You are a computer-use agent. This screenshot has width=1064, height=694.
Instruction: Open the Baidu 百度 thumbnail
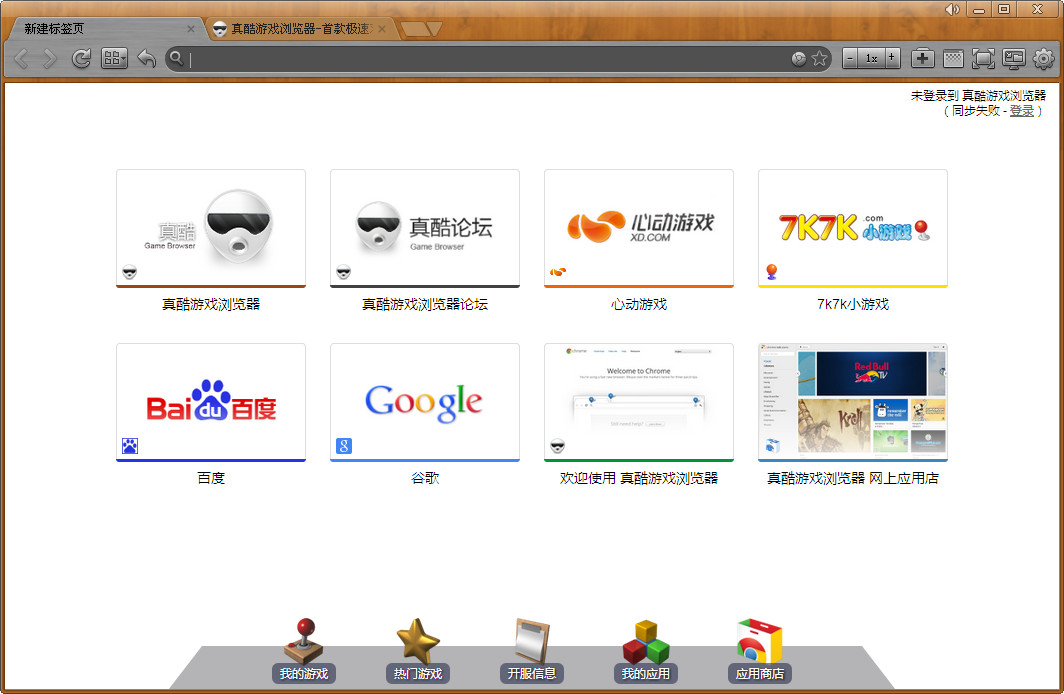coord(211,402)
